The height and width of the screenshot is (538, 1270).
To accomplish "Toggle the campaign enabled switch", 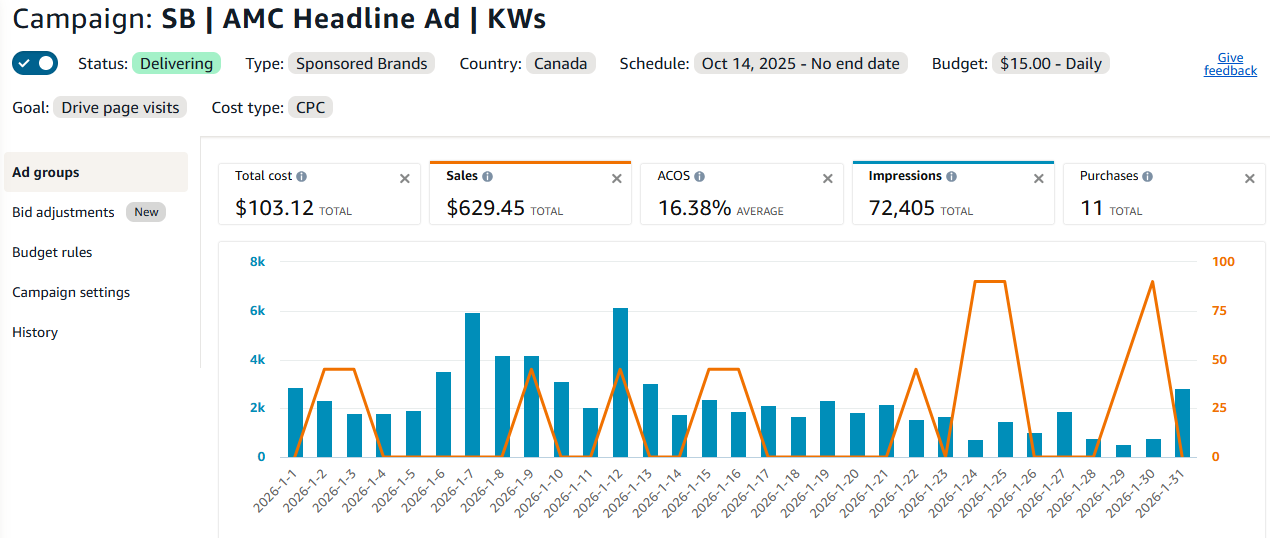I will (x=35, y=63).
